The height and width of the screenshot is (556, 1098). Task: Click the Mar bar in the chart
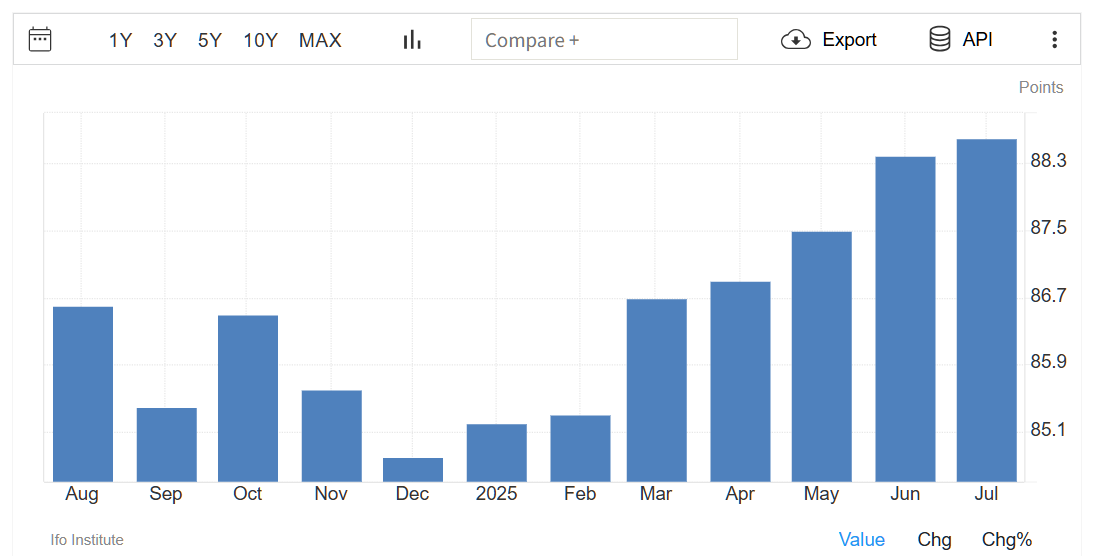pos(657,391)
